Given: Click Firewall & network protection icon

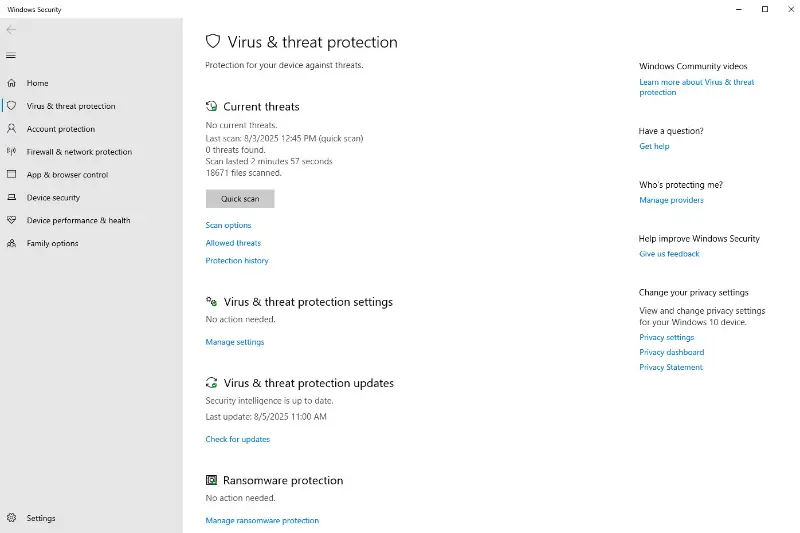Looking at the screenshot, I should [11, 152].
